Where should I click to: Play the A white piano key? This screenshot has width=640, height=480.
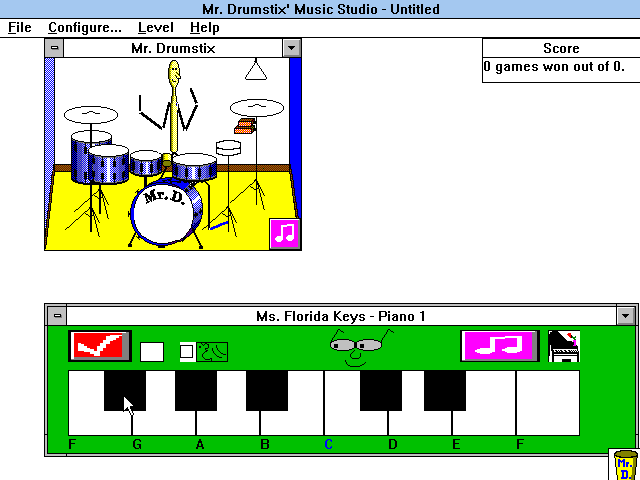[x=228, y=422]
